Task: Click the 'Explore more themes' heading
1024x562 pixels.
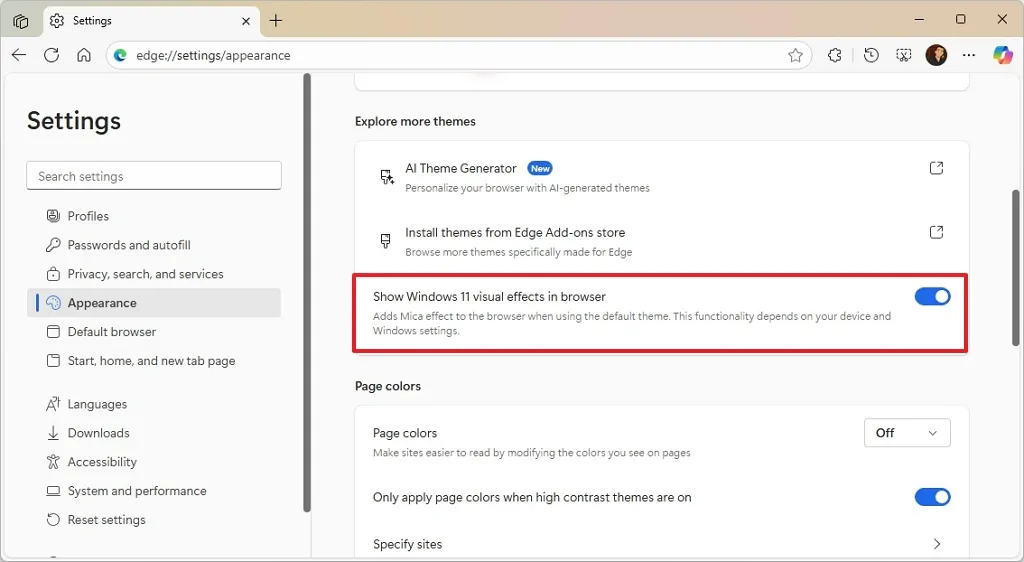Action: pos(415,121)
